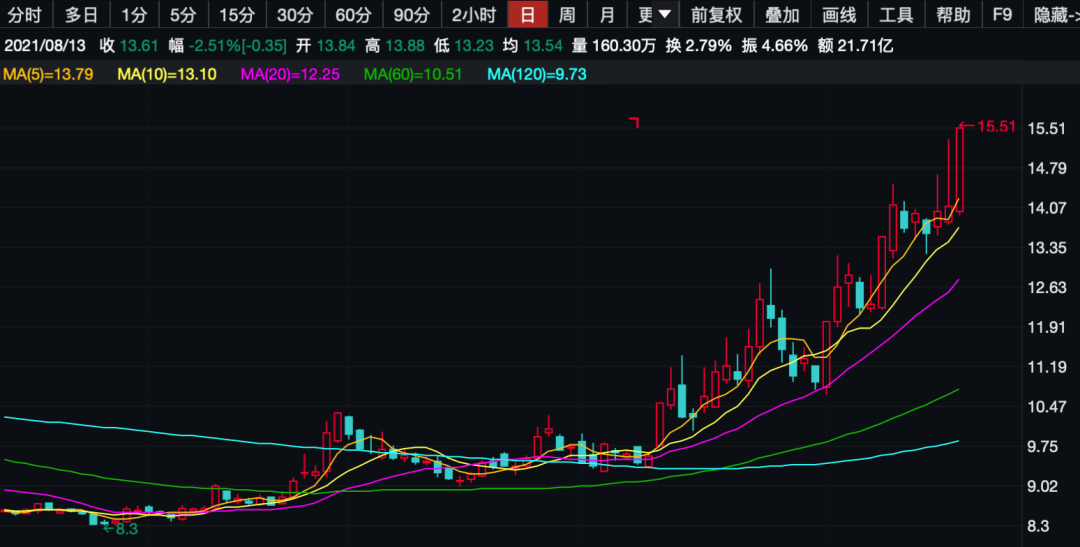Switch to 90分 candlestick period
Image resolution: width=1080 pixels, height=547 pixels.
(411, 14)
